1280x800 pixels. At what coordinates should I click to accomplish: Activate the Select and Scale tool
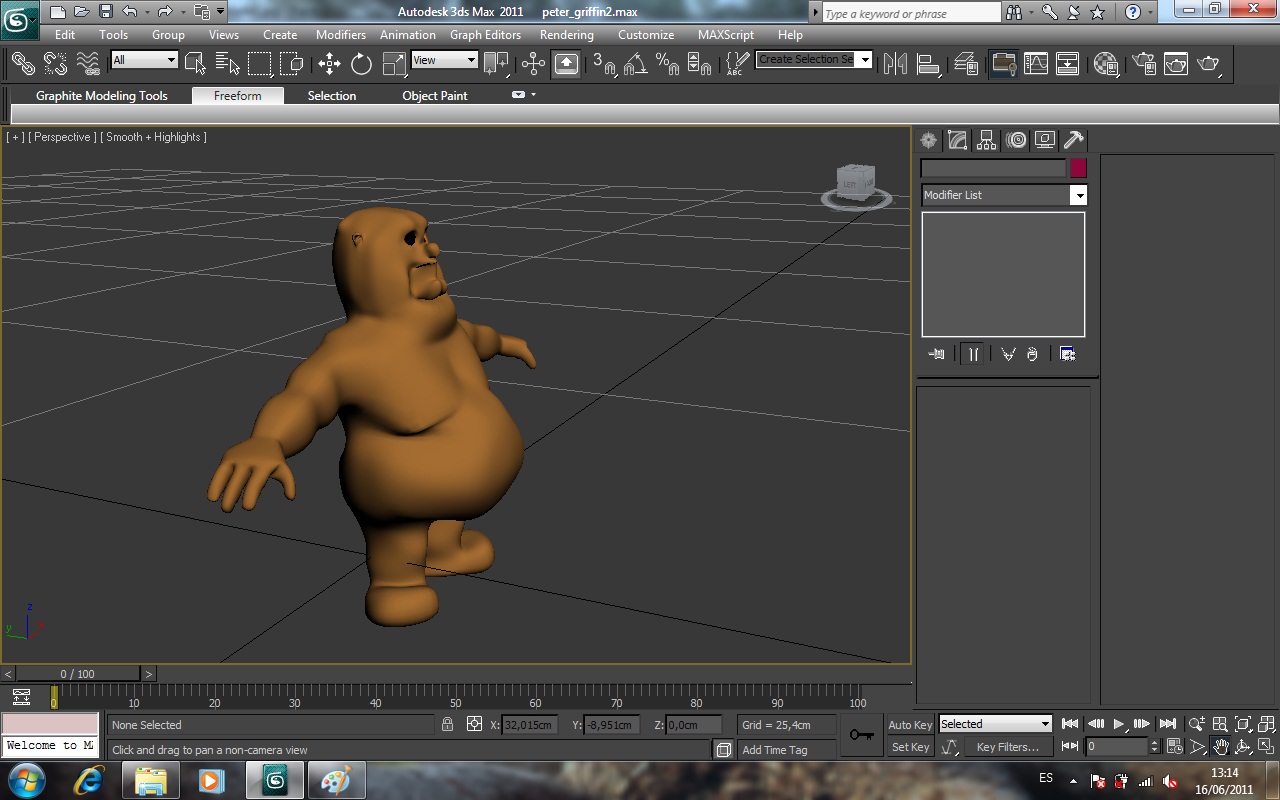pyautogui.click(x=394, y=64)
